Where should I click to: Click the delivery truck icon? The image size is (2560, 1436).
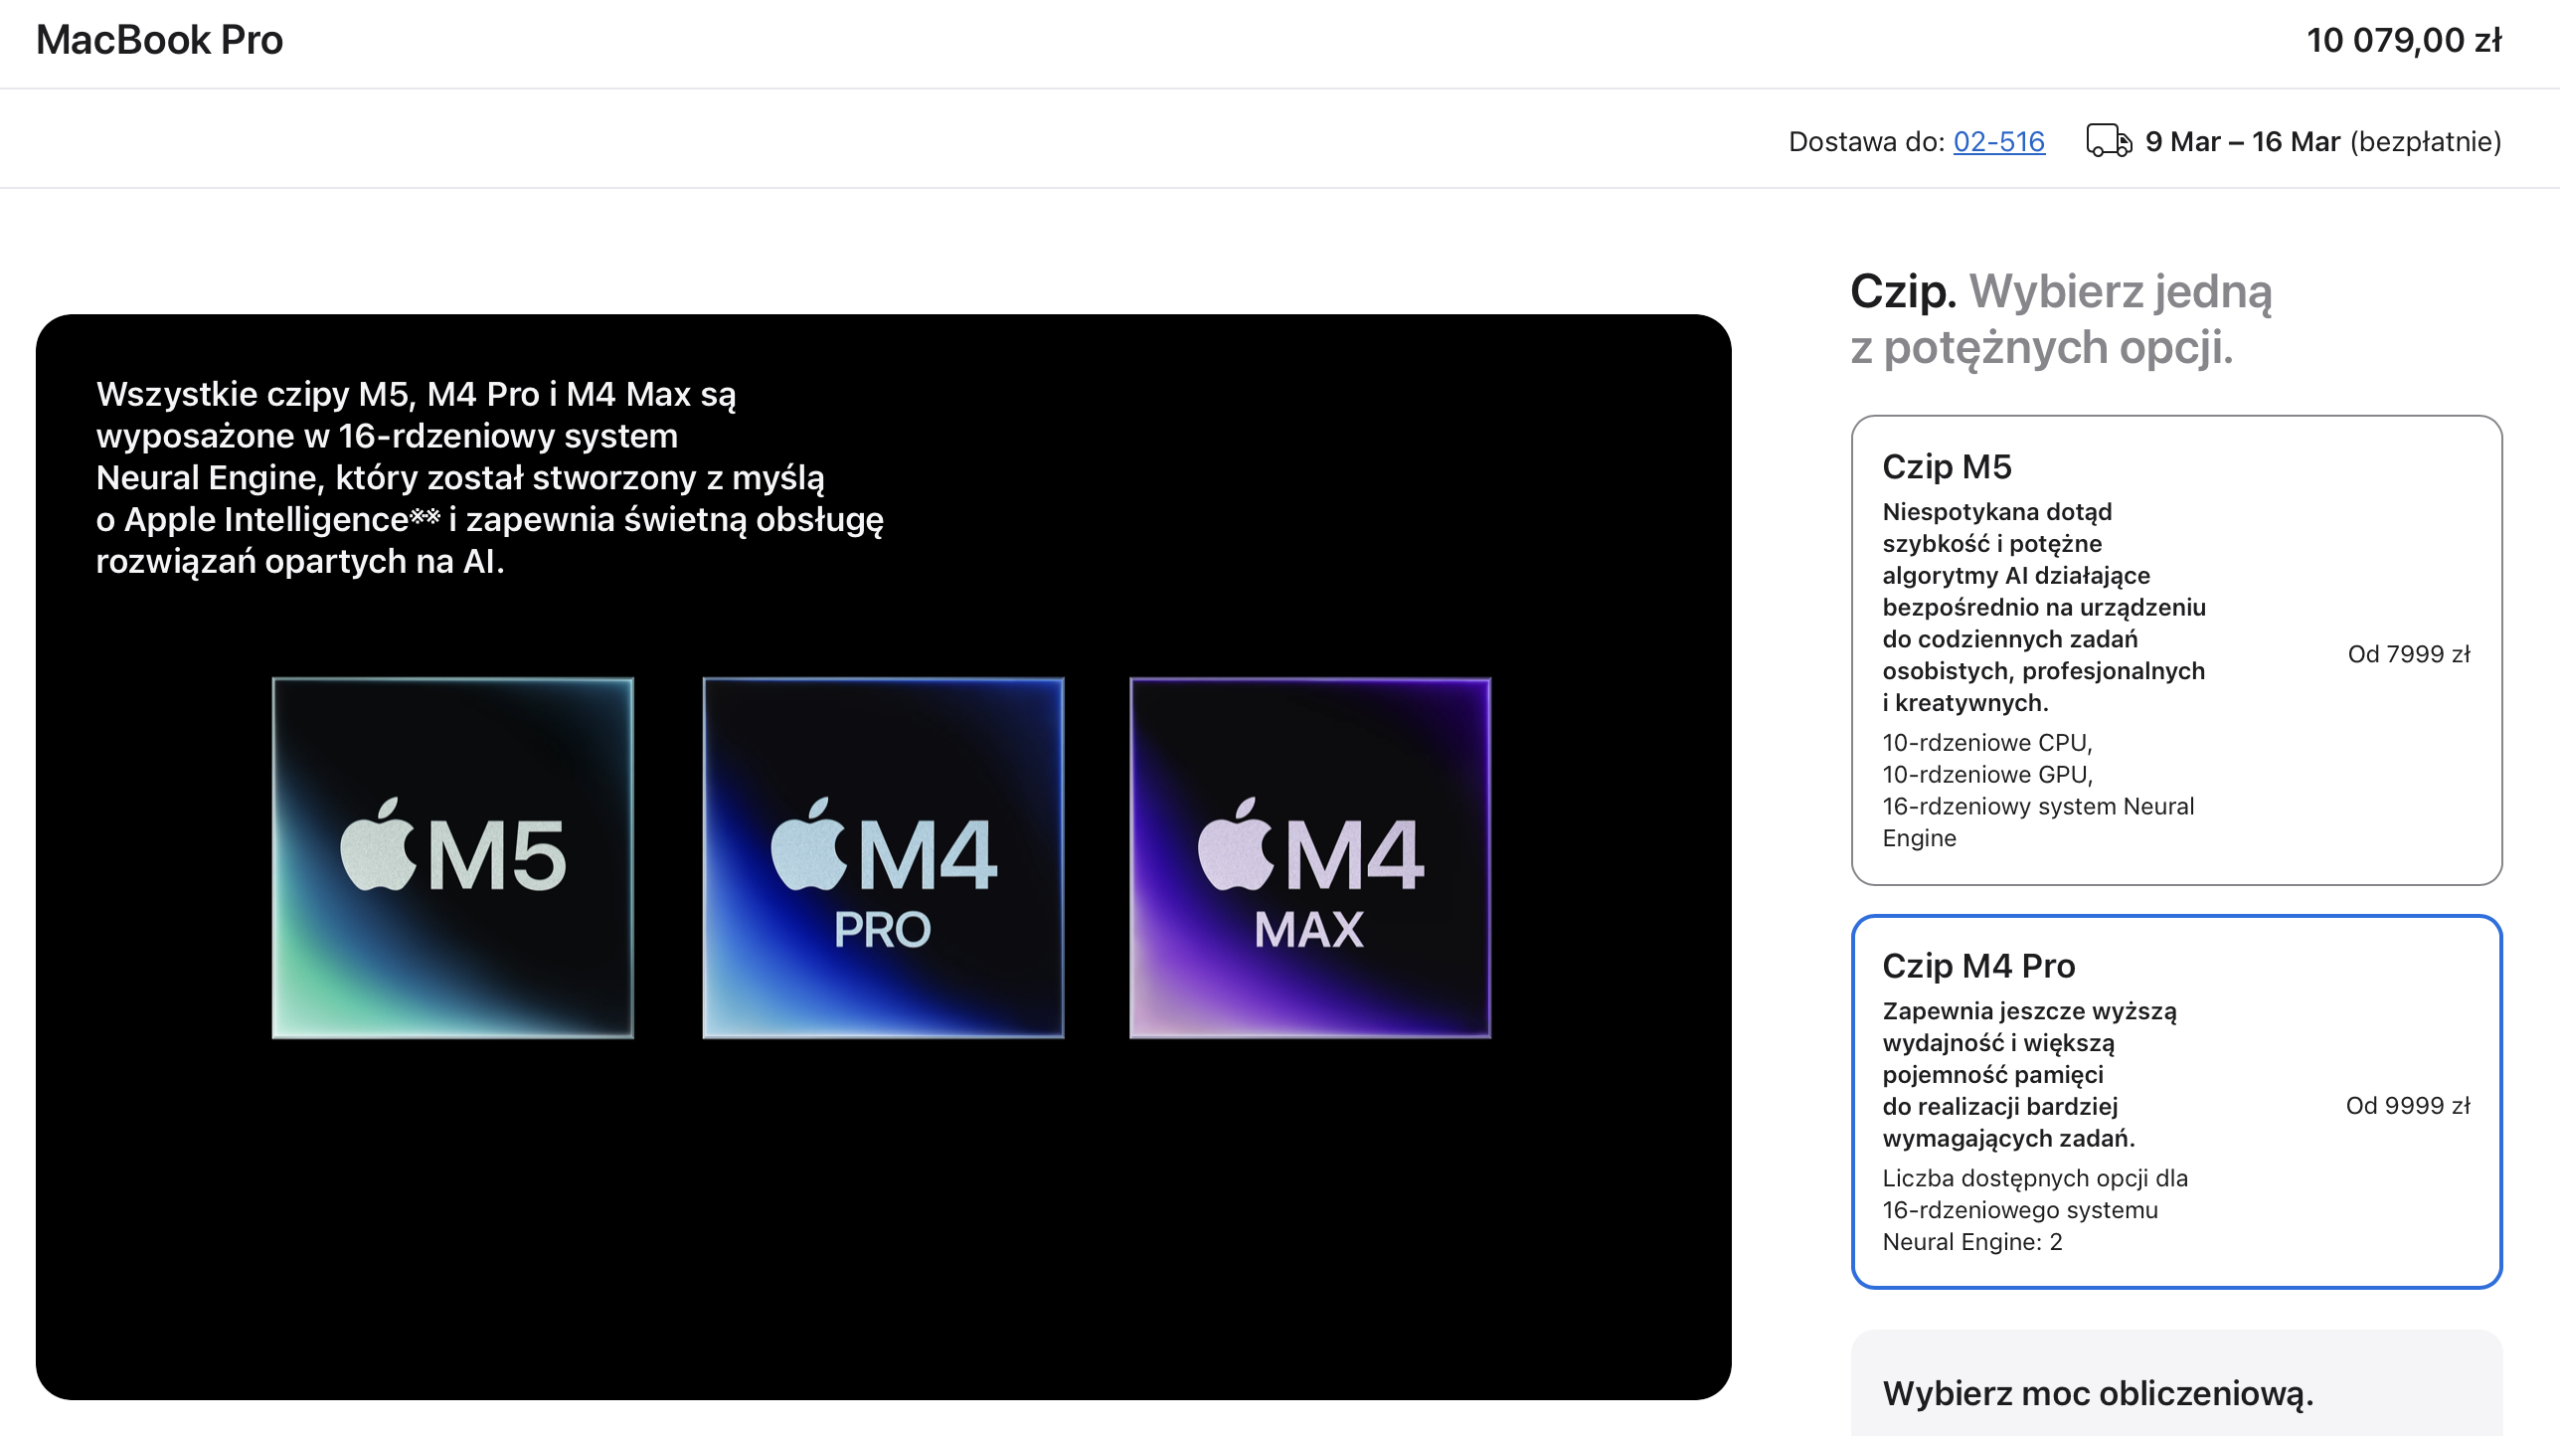coord(2108,141)
